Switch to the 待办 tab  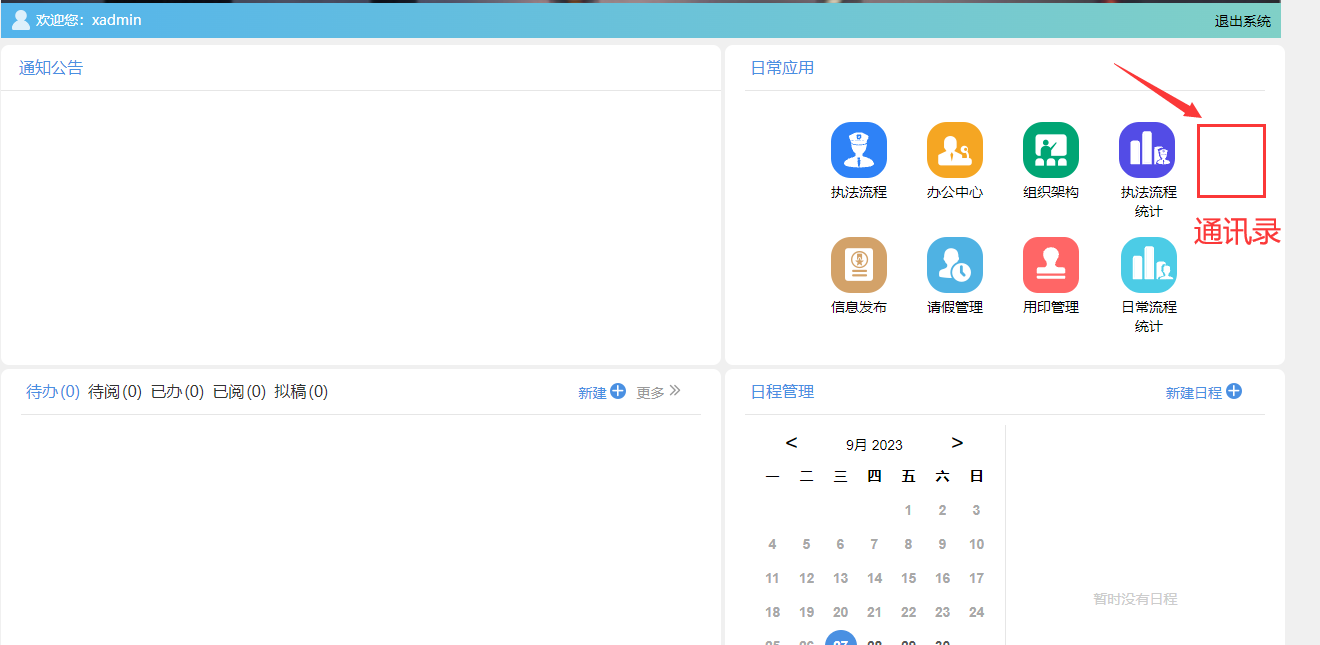(52, 392)
